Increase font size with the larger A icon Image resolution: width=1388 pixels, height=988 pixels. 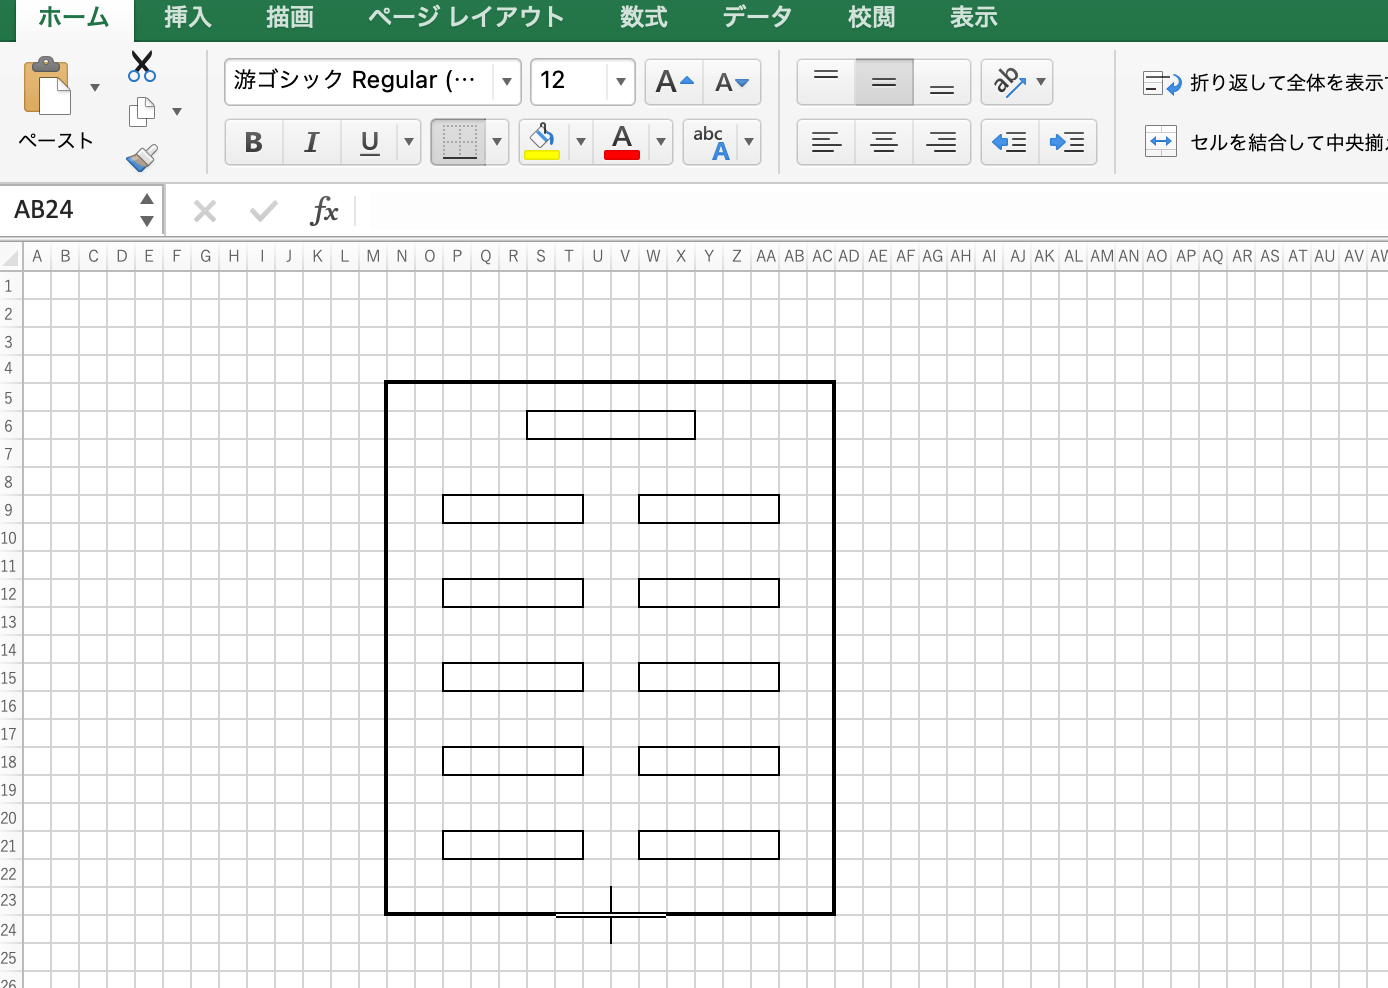coord(674,82)
